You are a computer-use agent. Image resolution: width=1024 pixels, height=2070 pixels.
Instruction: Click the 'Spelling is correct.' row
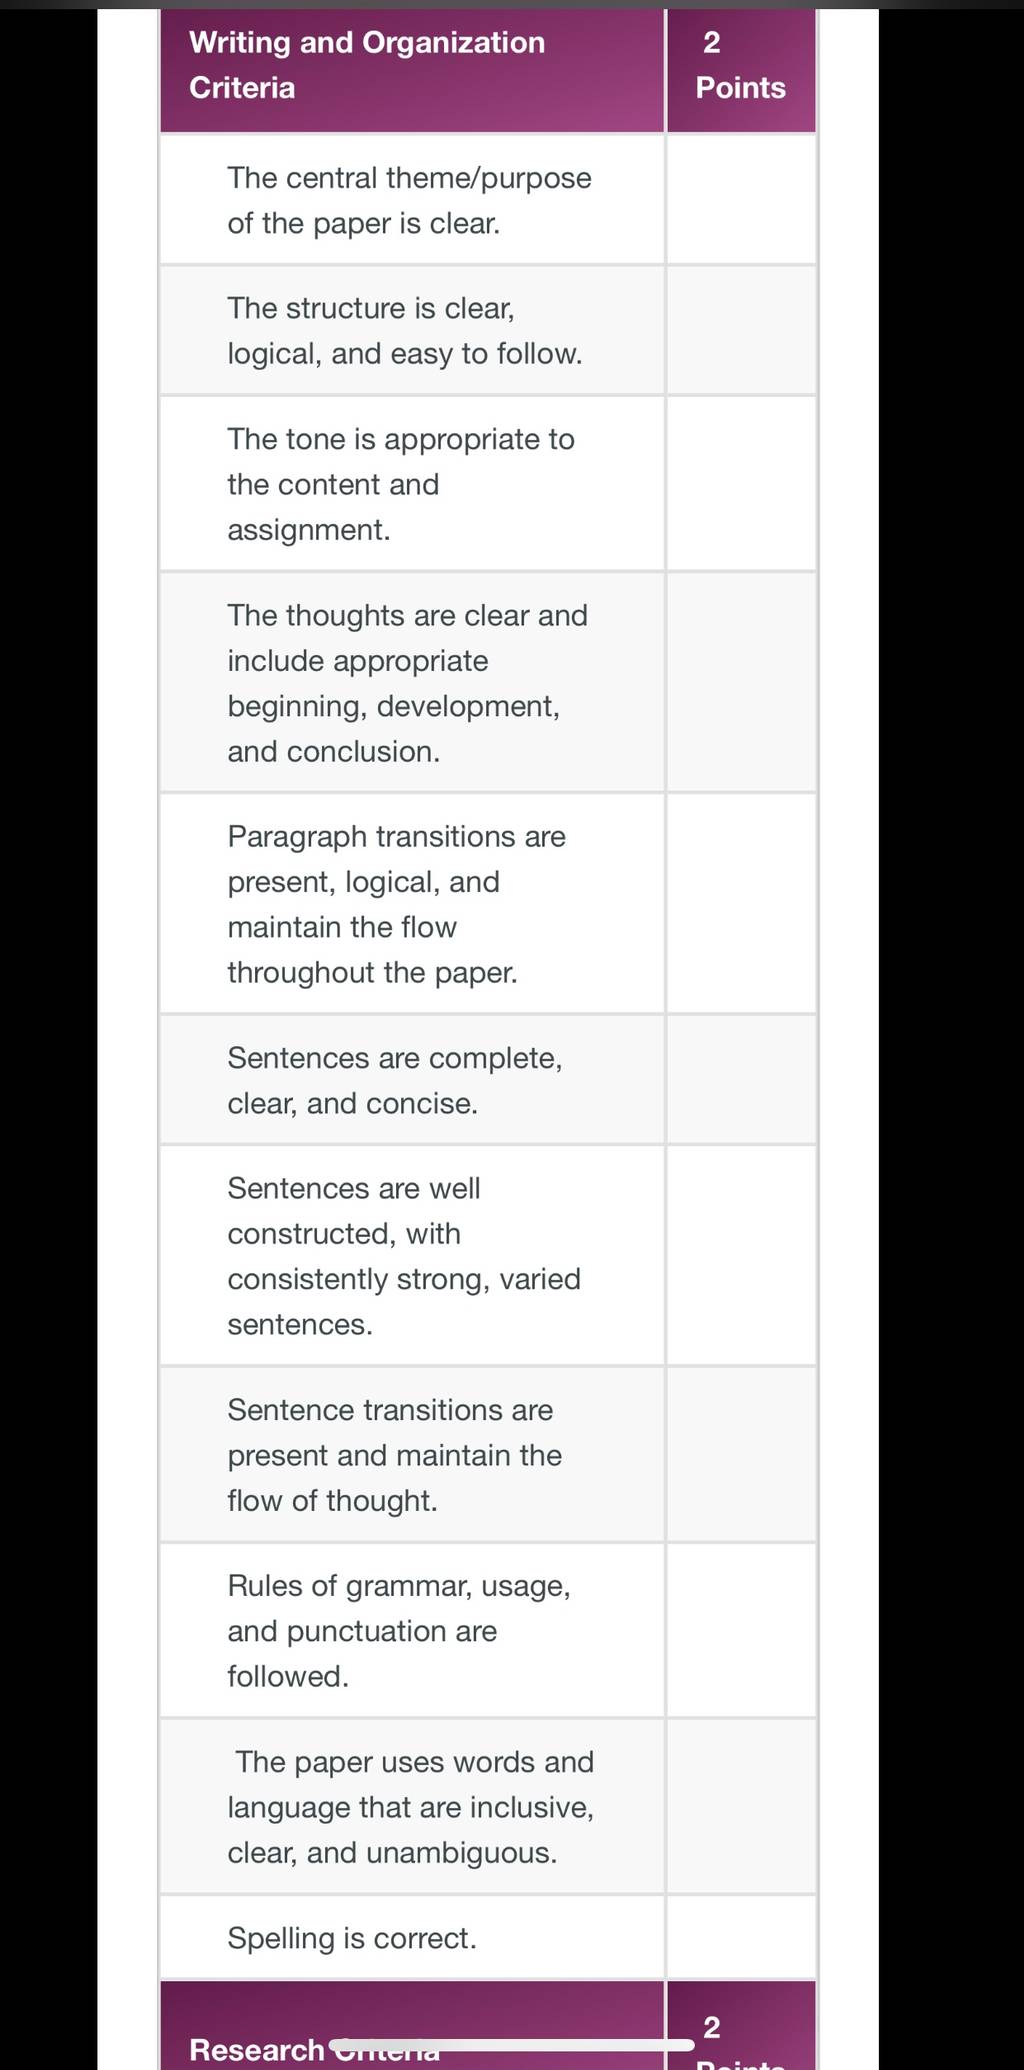[x=412, y=1938]
